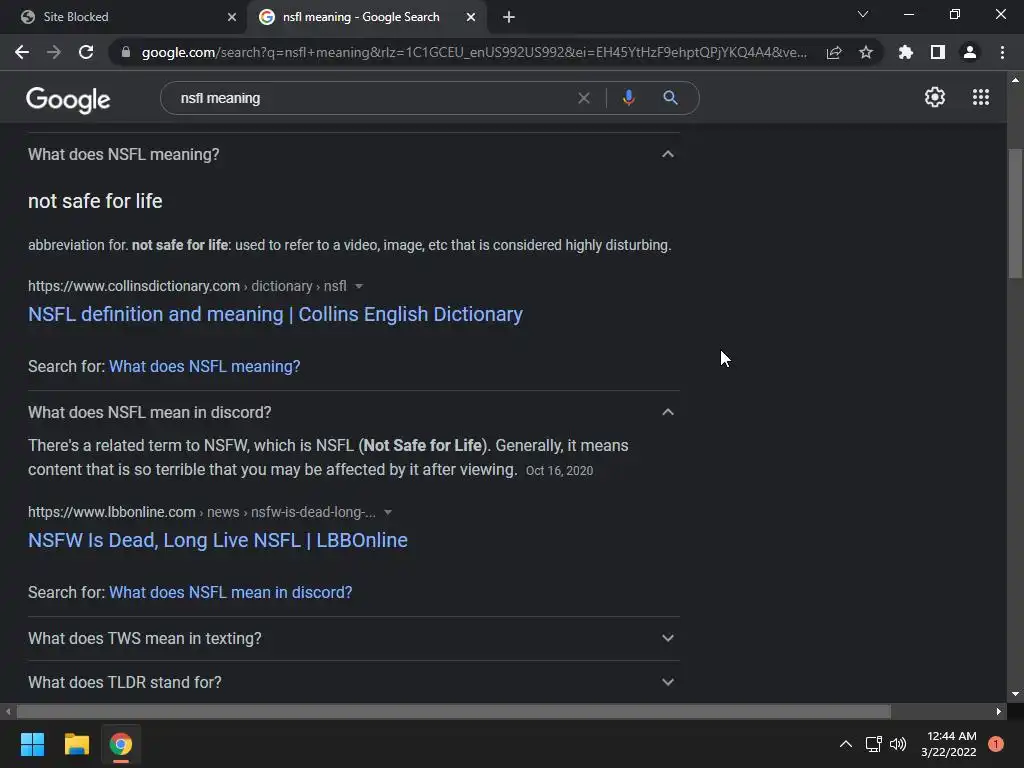
Task: Open Google apps grid
Action: pyautogui.click(x=981, y=97)
